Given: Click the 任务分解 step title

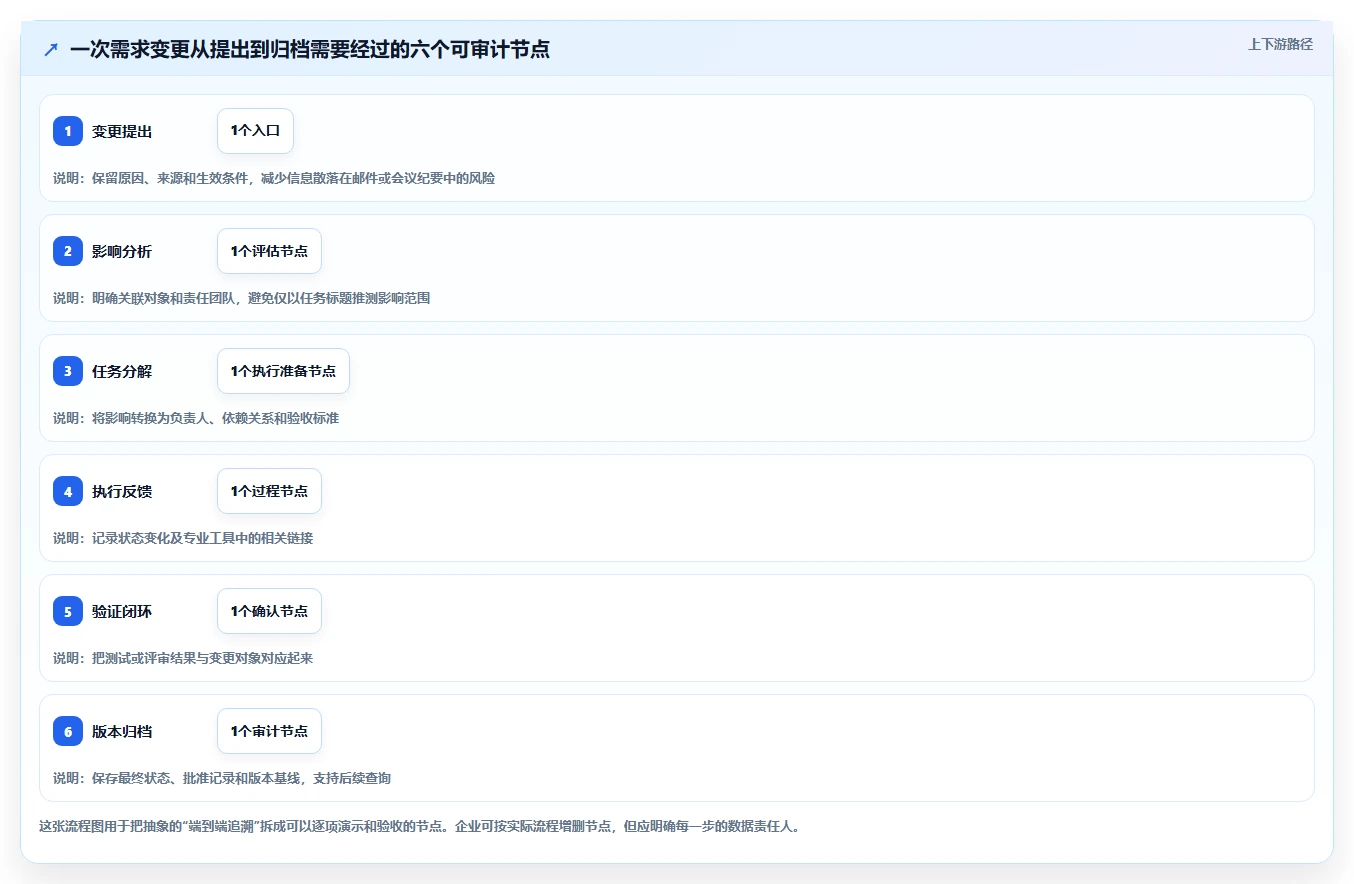Looking at the screenshot, I should coord(122,371).
